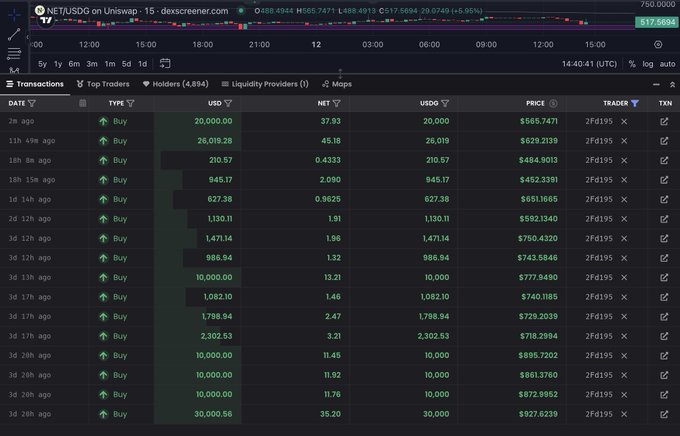Filter transactions by USD amount
Screen dimensions: 680x436
click(x=228, y=103)
